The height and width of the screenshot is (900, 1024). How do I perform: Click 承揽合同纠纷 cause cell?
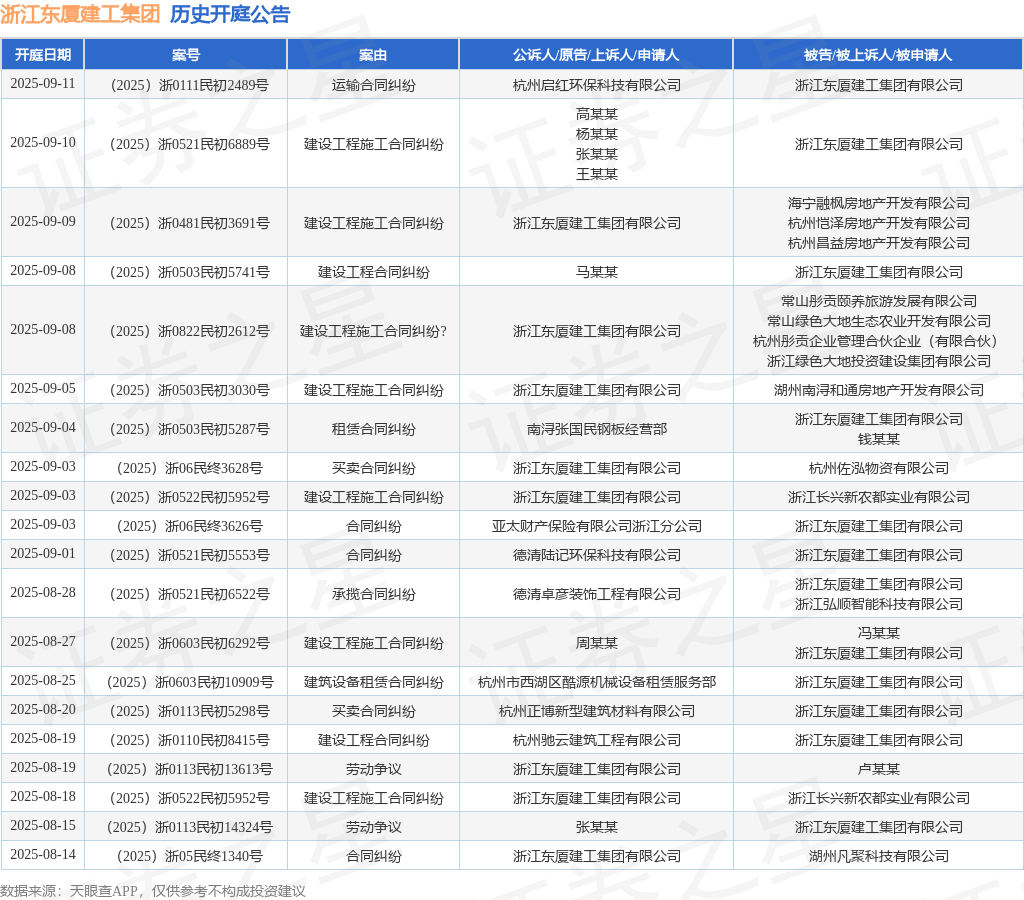coord(374,594)
